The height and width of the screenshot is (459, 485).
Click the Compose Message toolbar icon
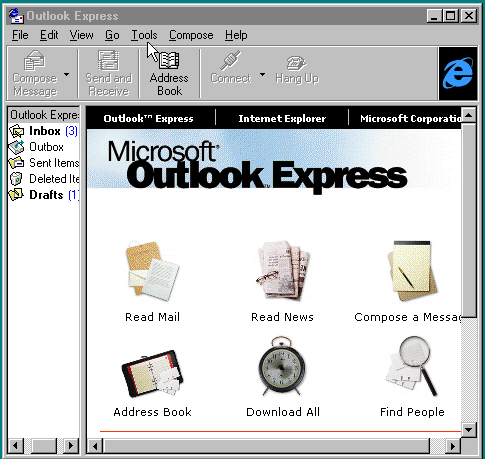[x=34, y=60]
